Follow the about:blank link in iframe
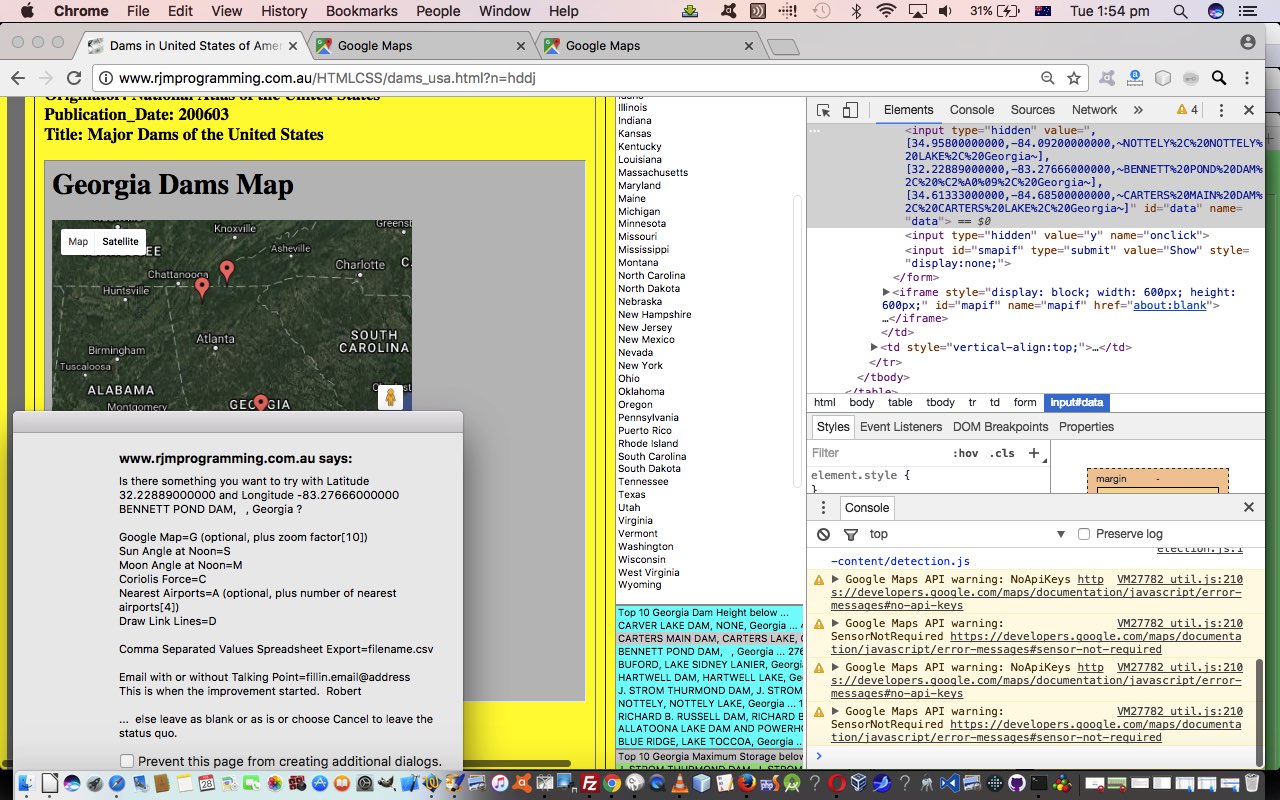1280x800 pixels. click(1170, 305)
